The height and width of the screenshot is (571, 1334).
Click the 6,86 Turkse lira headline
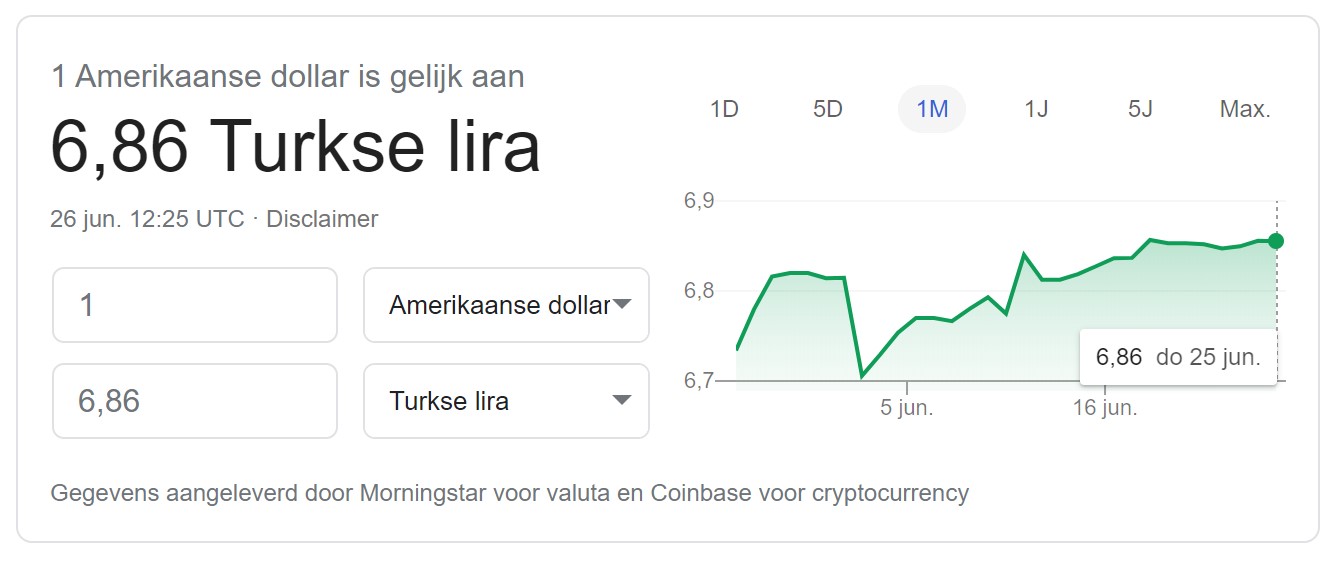[295, 147]
